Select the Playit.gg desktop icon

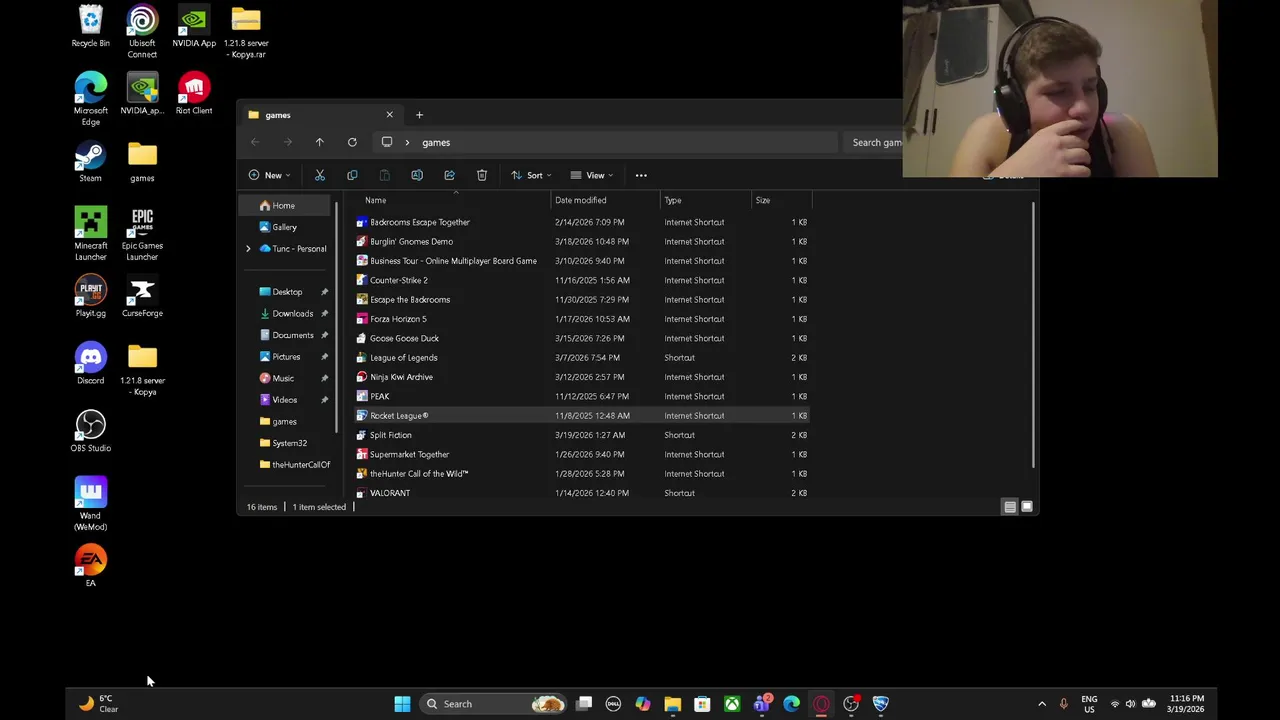coord(90,297)
